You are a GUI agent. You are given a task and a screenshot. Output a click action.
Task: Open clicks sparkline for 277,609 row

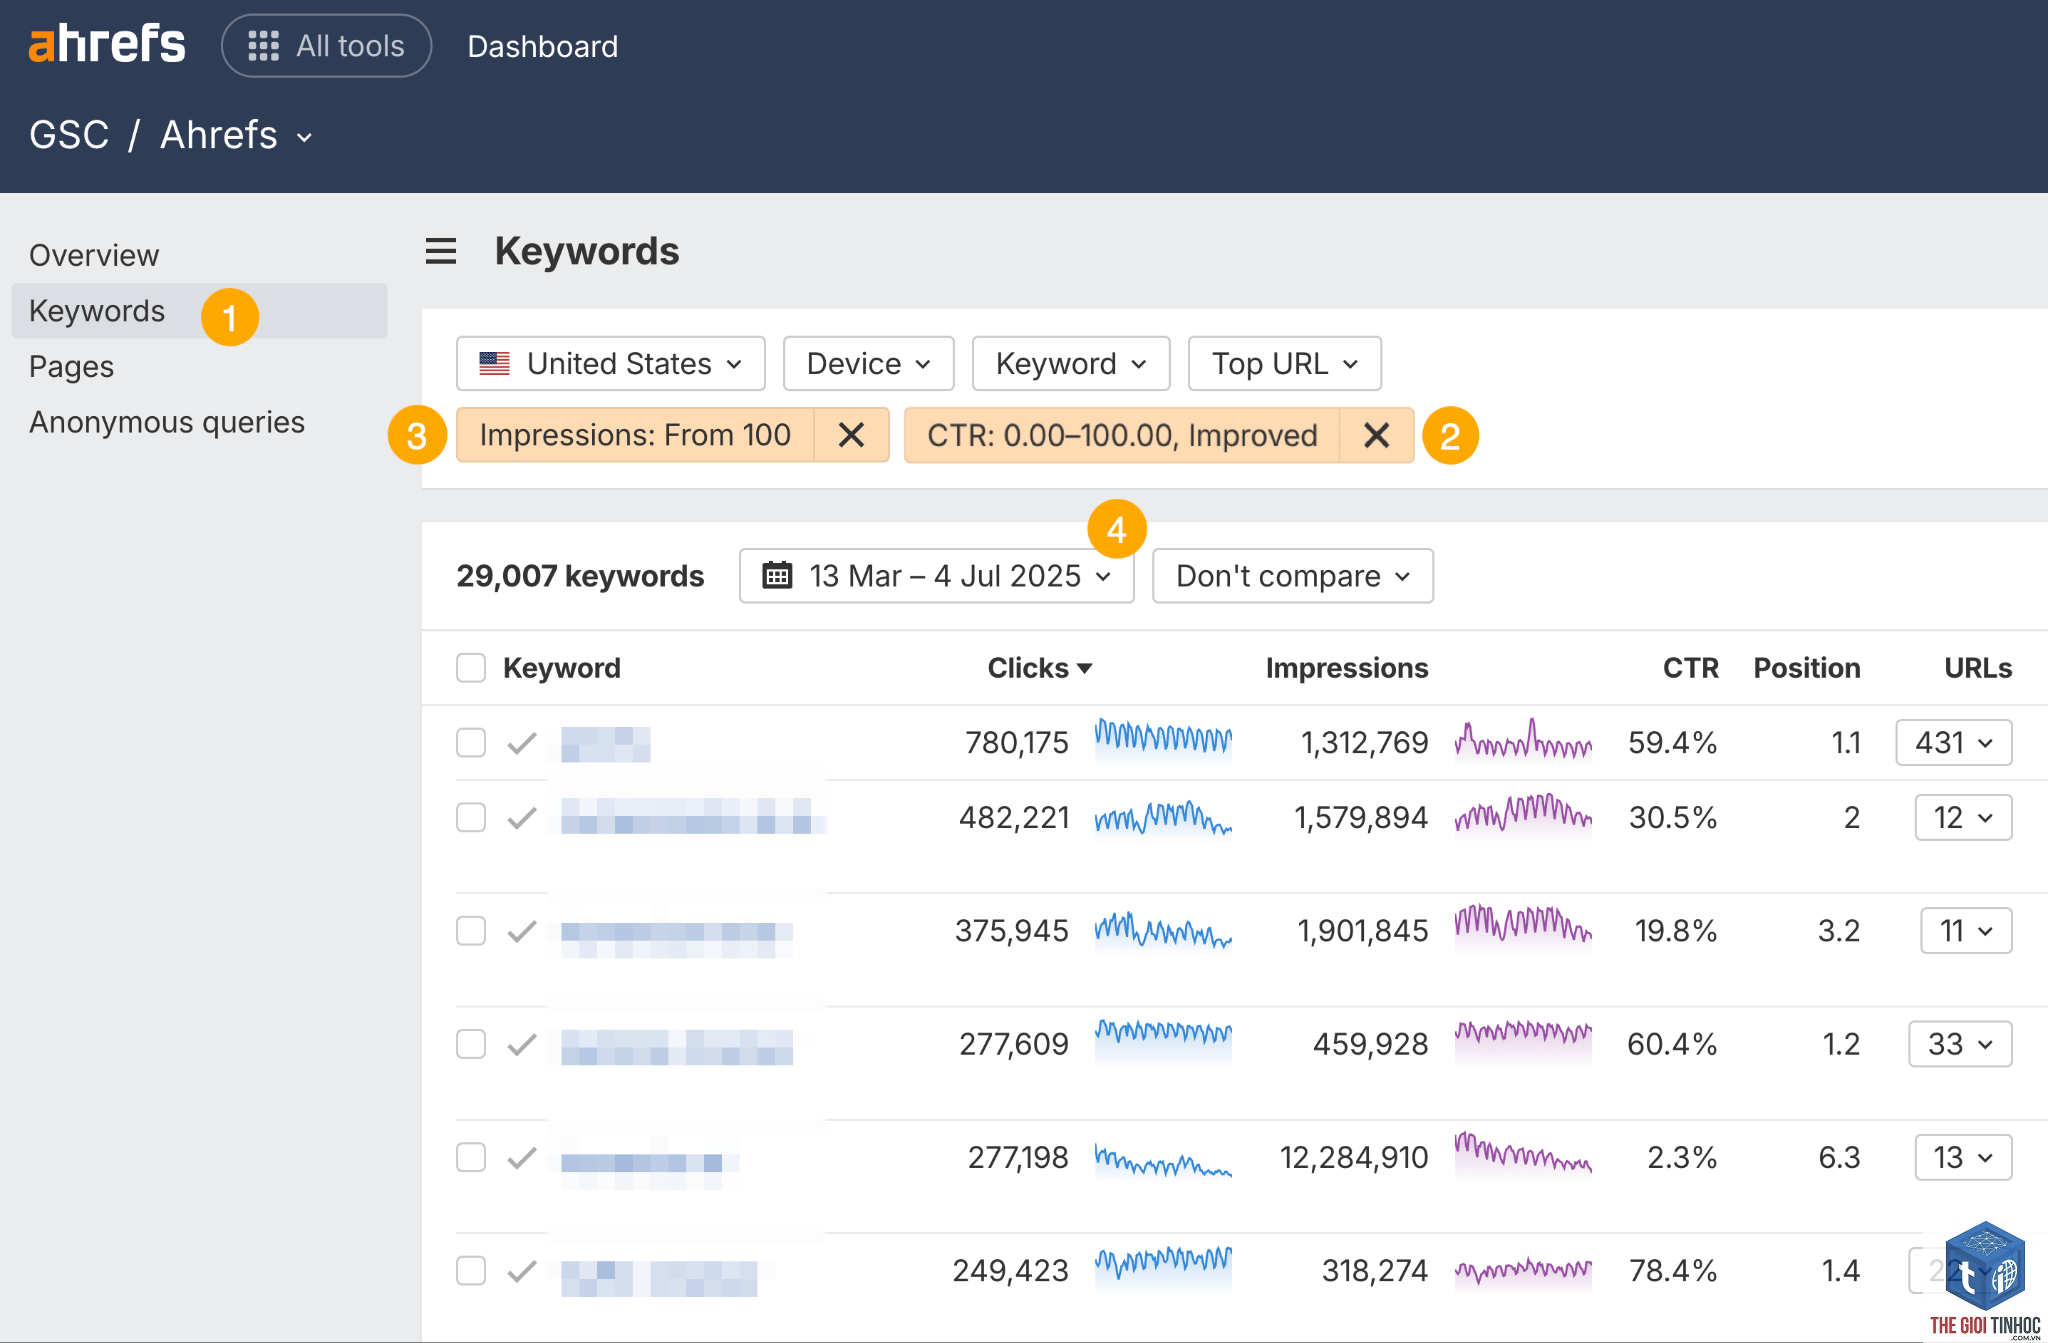1163,1042
